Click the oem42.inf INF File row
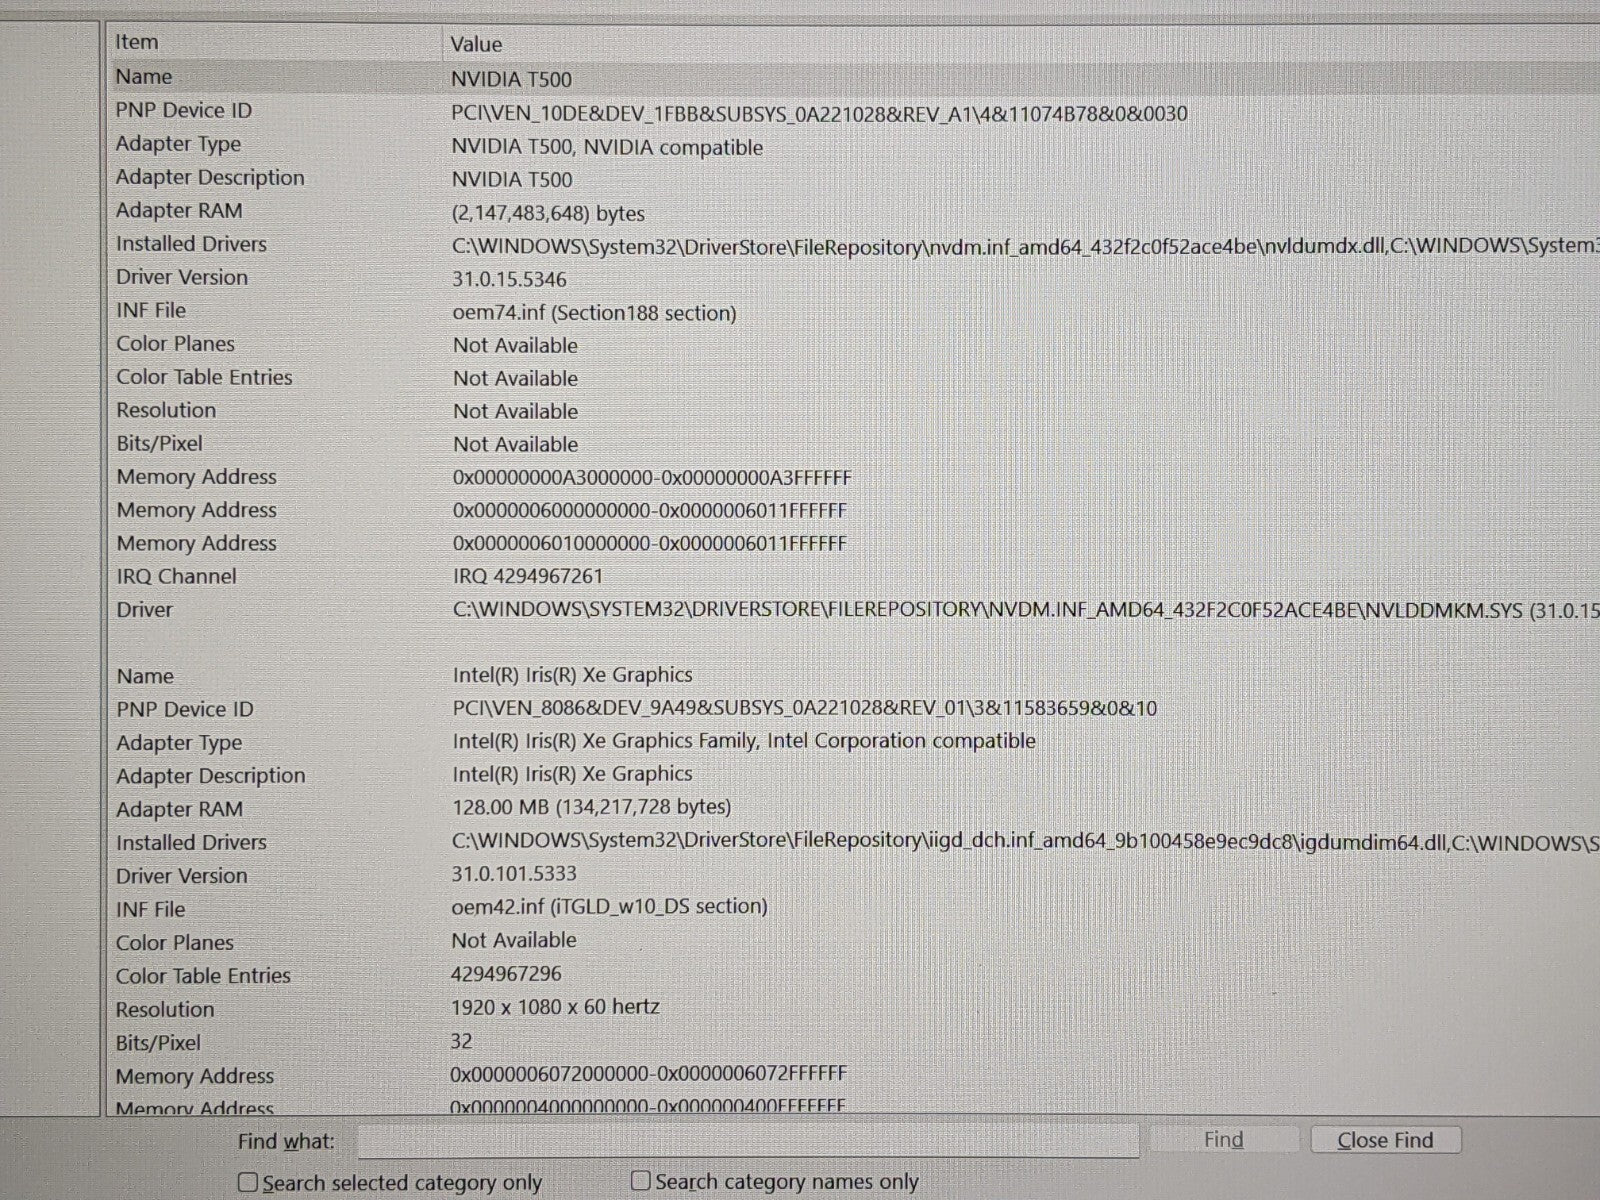The image size is (1600, 1200). 609,907
